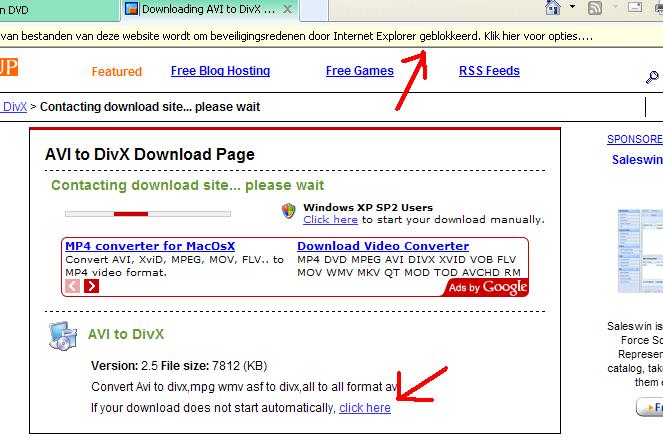
Task: Click here if download does not start
Action: point(365,408)
